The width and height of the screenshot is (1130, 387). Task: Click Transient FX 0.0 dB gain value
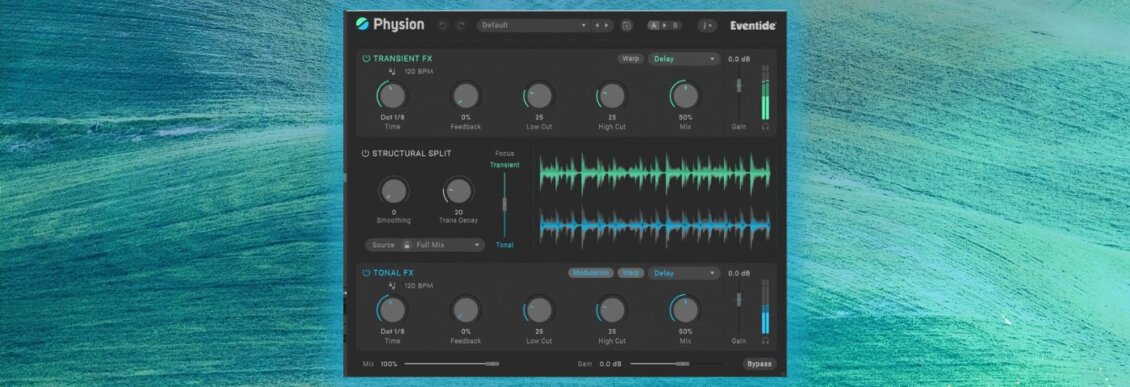[739, 59]
